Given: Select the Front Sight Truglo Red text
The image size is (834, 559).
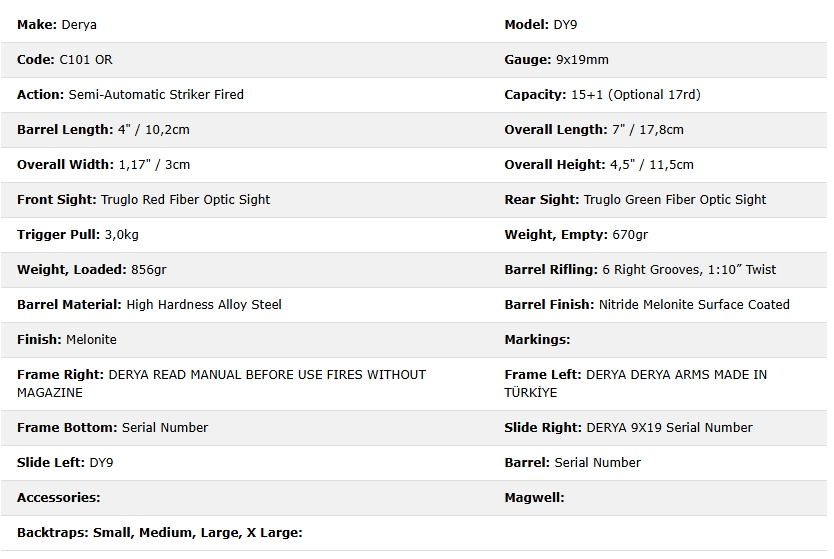Looking at the screenshot, I should tap(143, 199).
